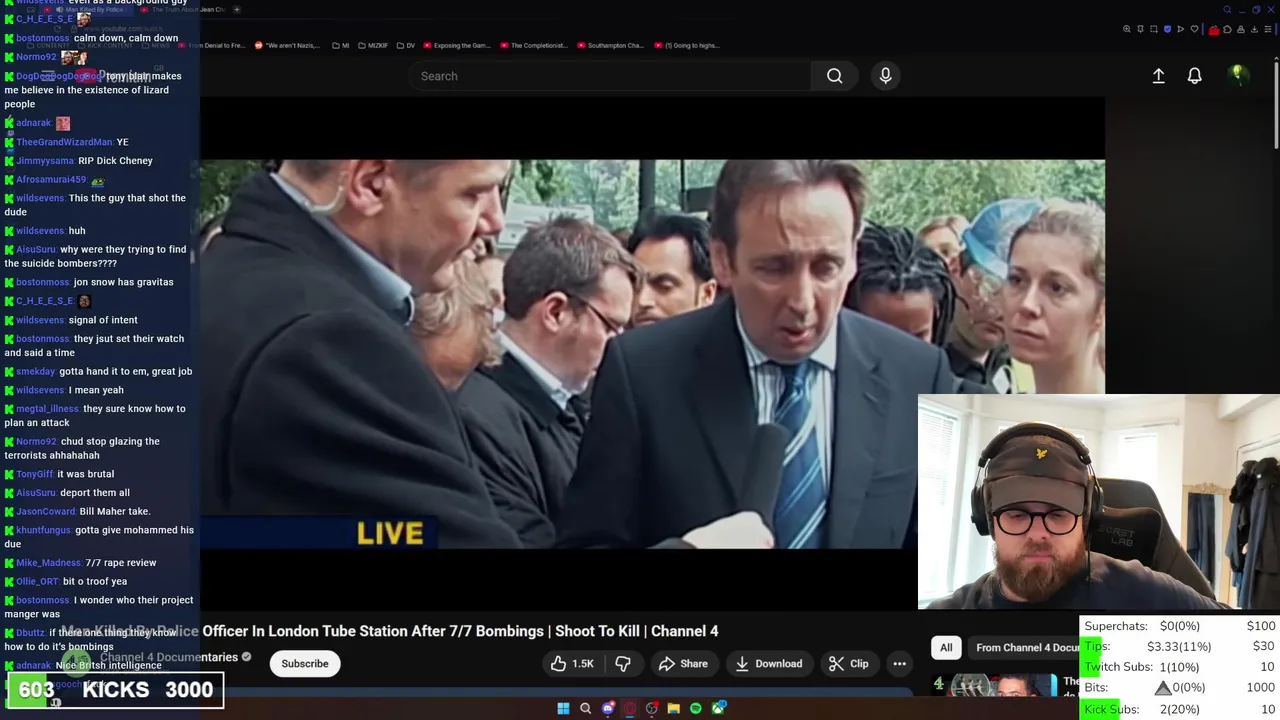Open bookmark "We aren't Nazis..."
The image size is (1280, 720).
[287, 45]
